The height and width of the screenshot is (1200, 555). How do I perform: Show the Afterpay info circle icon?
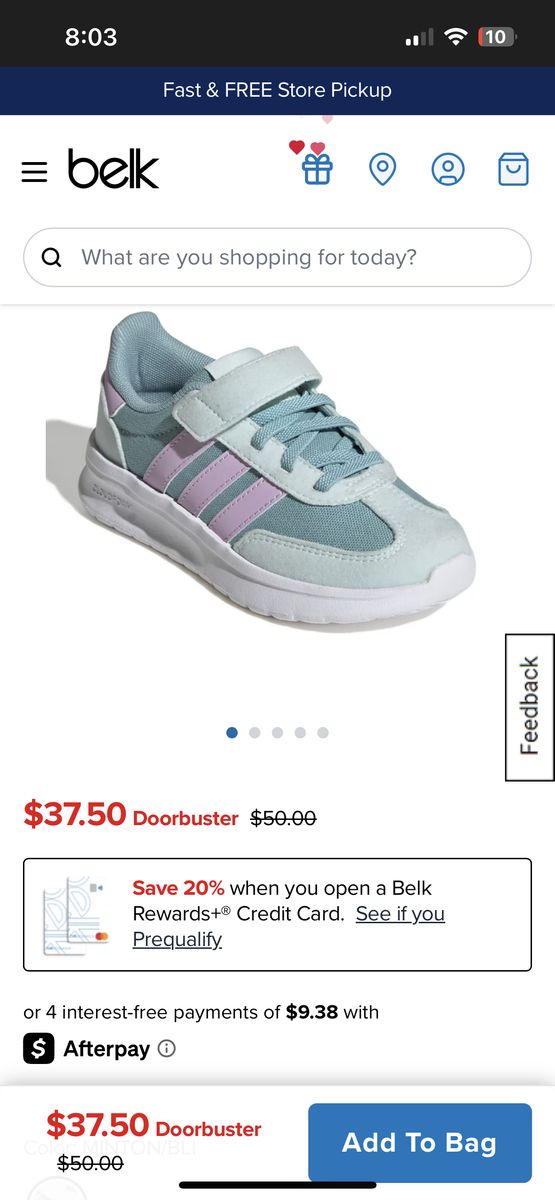pos(167,1049)
